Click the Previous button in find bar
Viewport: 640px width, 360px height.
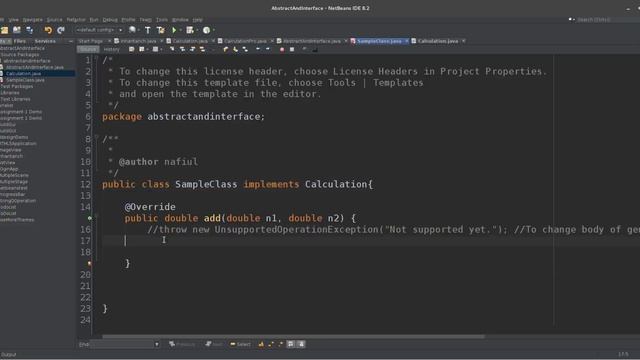pyautogui.click(x=182, y=344)
